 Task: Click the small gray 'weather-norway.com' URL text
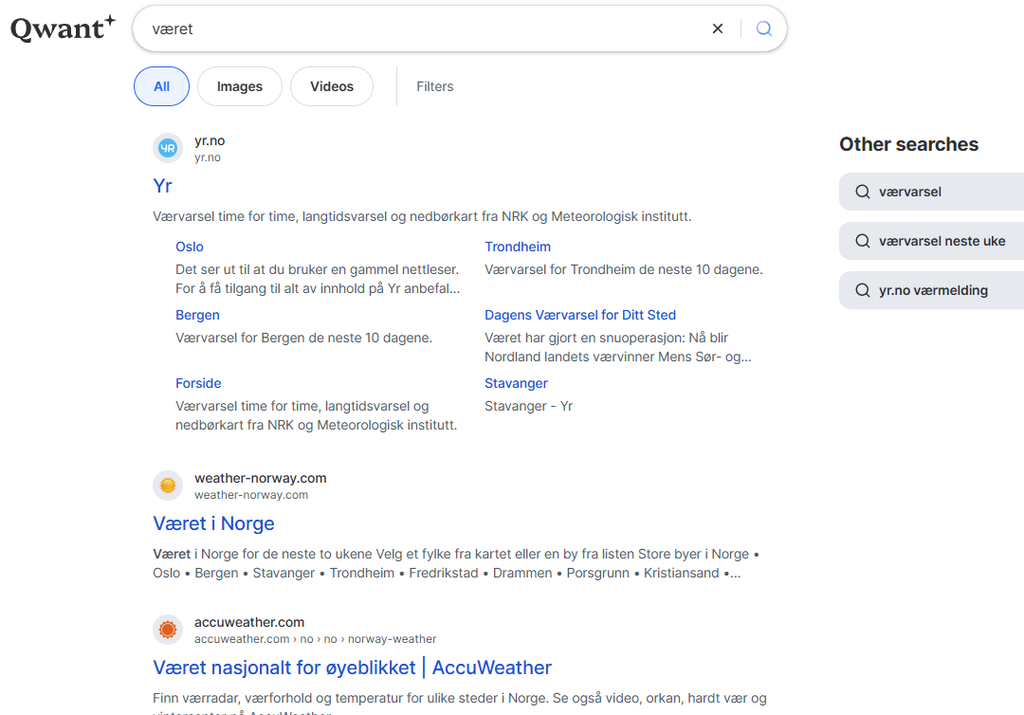(251, 495)
